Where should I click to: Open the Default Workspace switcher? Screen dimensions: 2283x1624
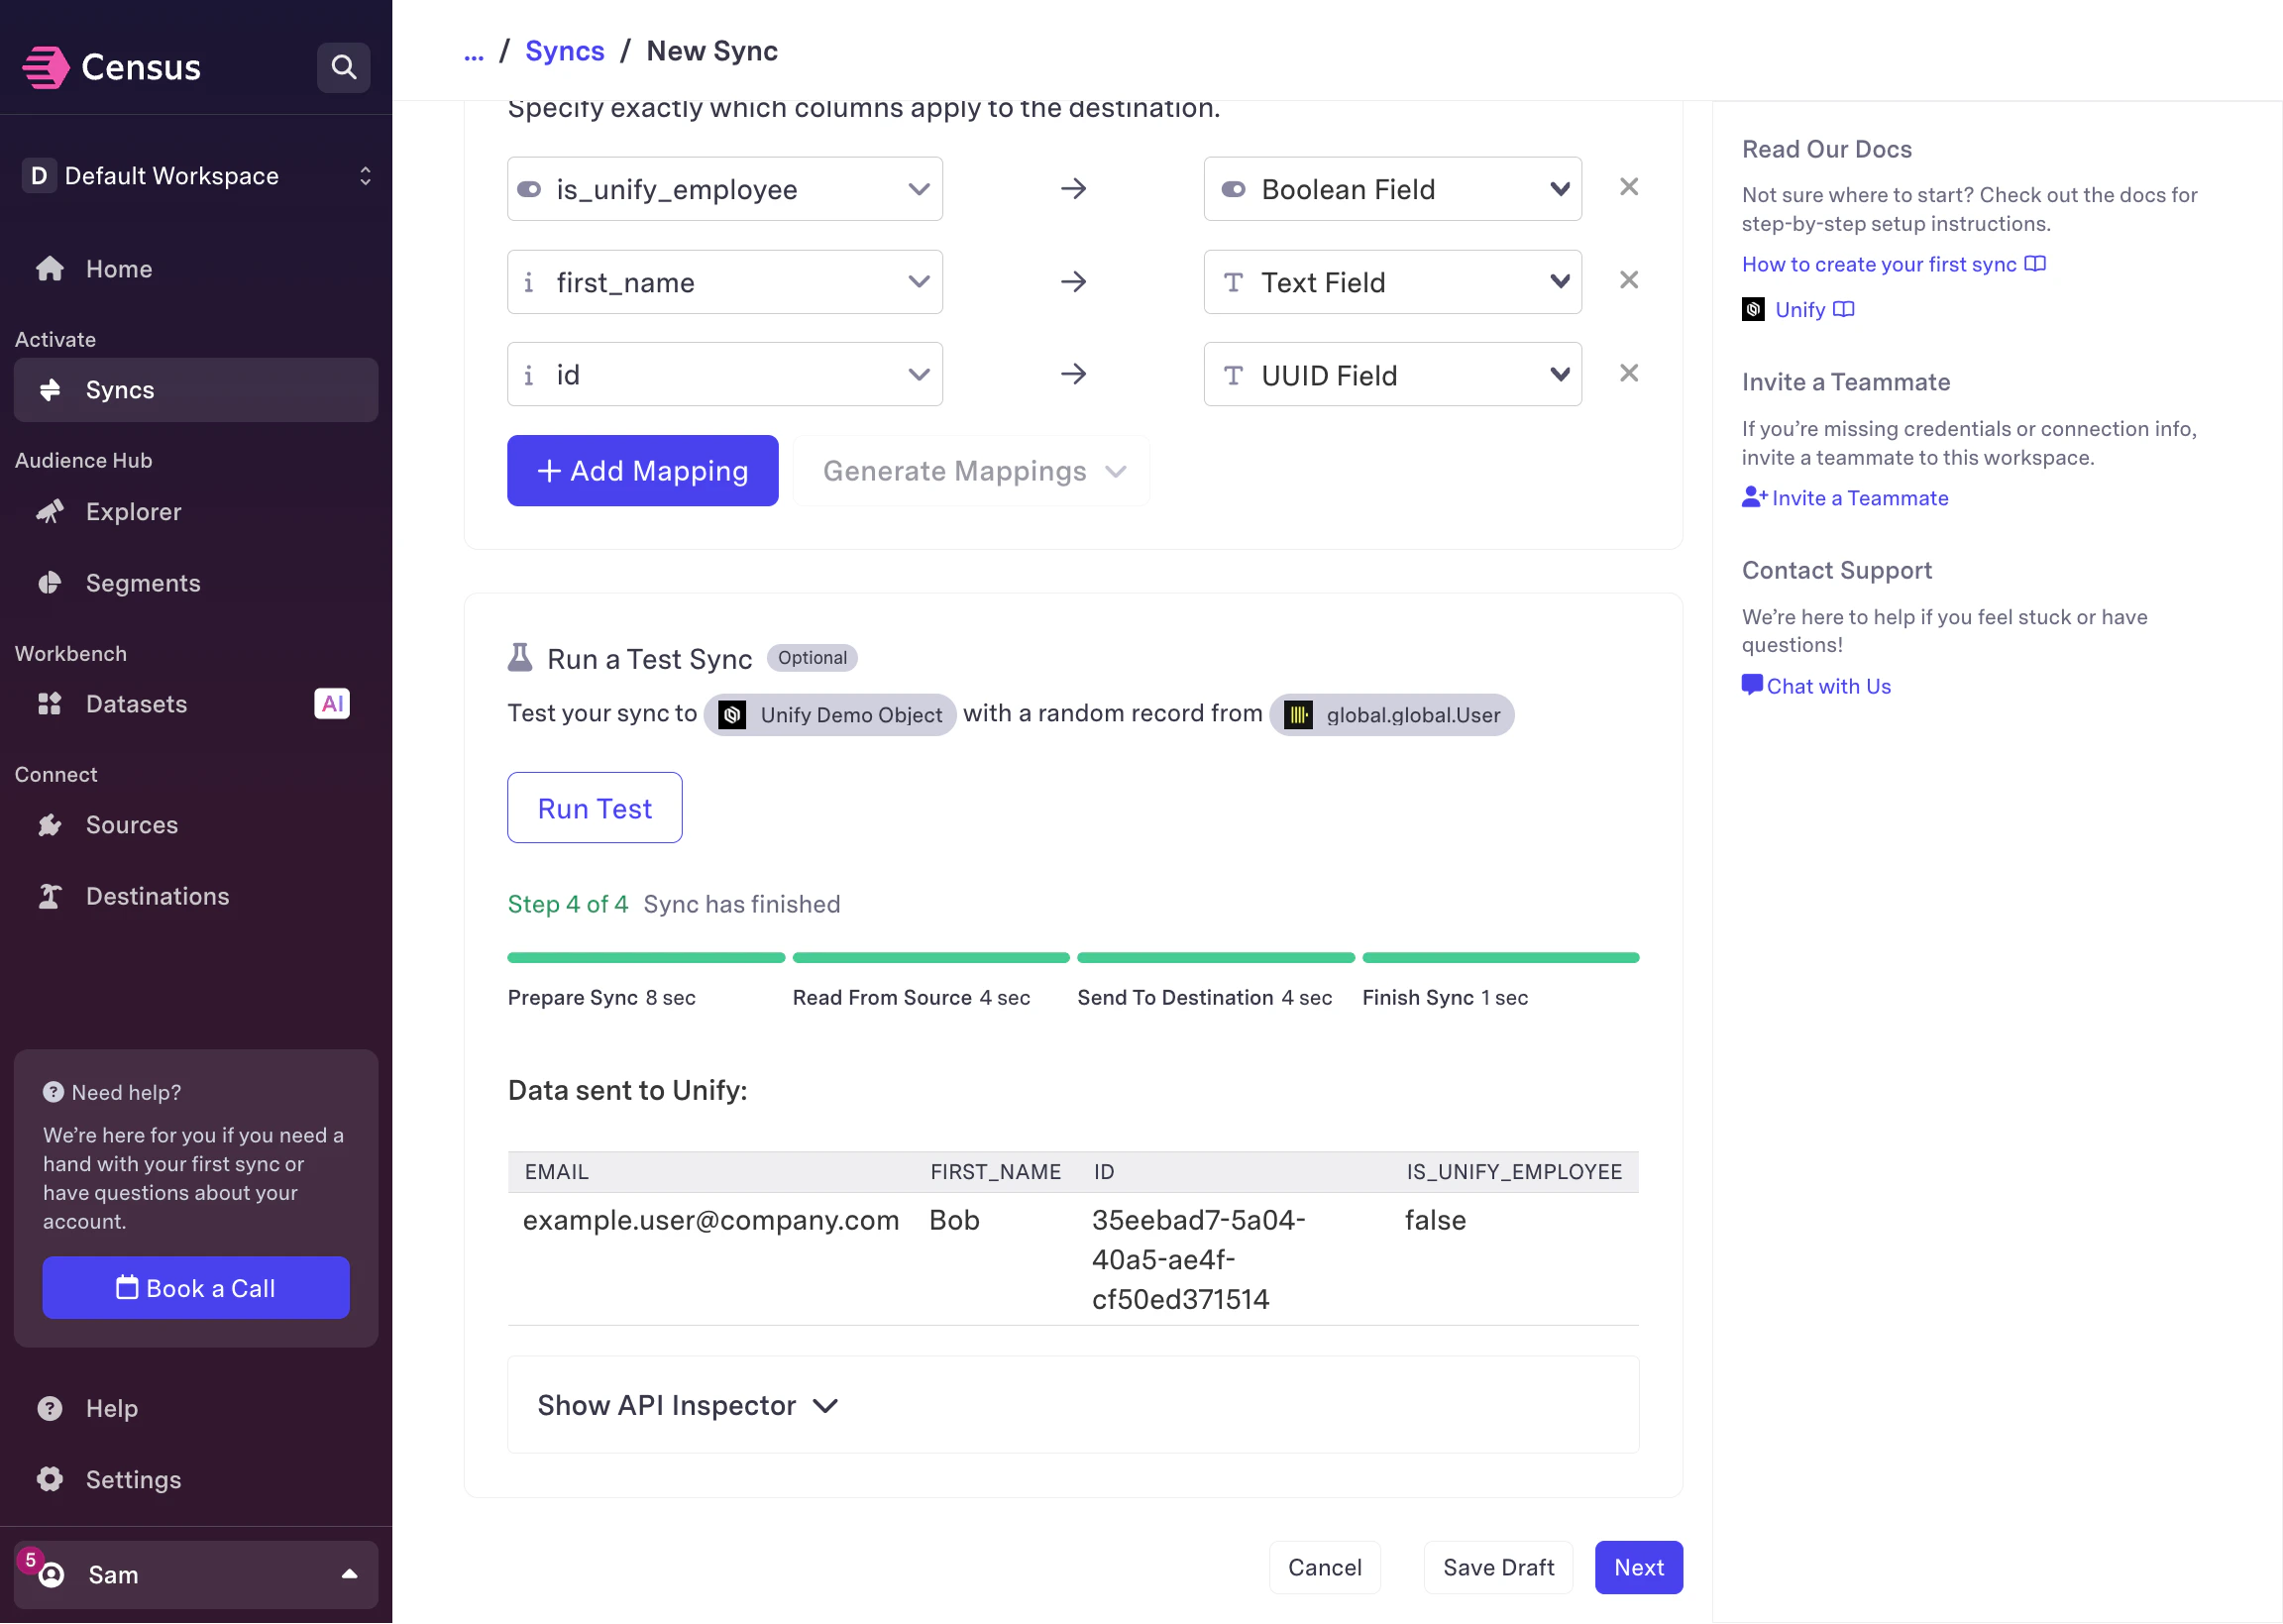[196, 176]
